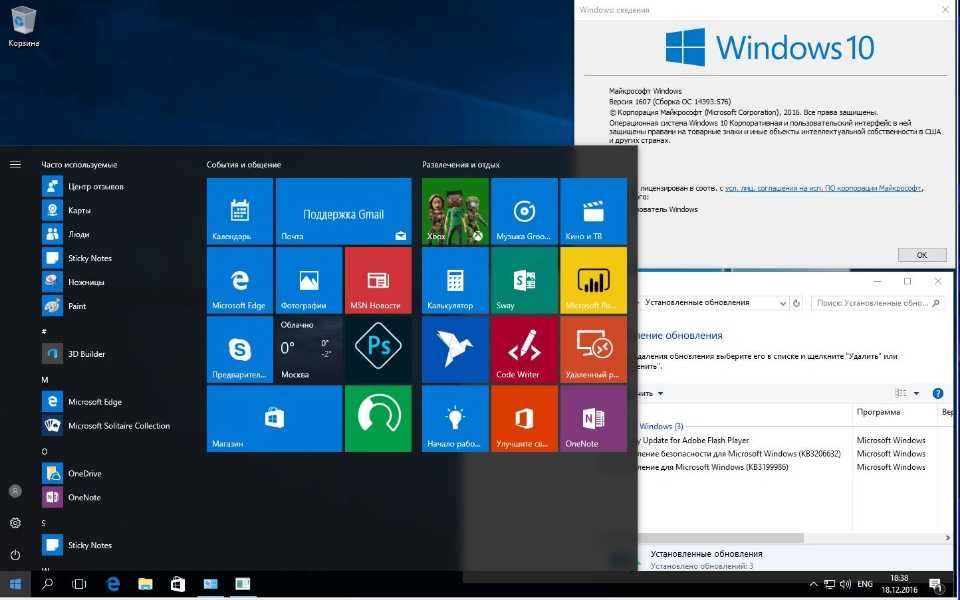
Task: Open the blue help question mark
Action: coord(938,394)
